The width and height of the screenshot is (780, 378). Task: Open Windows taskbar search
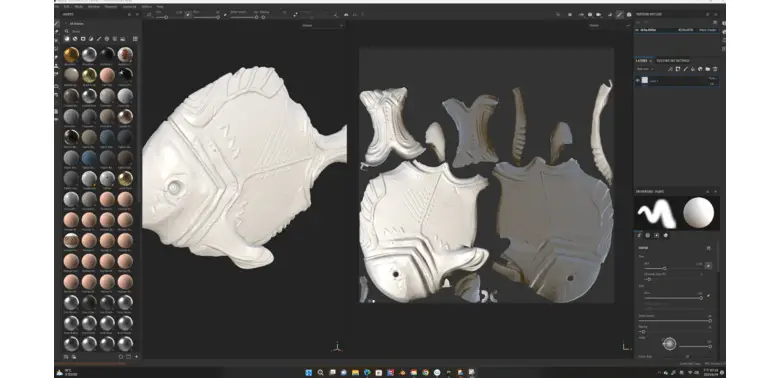click(320, 372)
